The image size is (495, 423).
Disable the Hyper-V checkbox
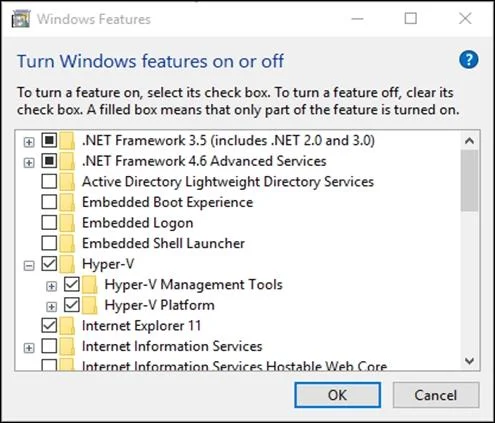click(x=49, y=264)
